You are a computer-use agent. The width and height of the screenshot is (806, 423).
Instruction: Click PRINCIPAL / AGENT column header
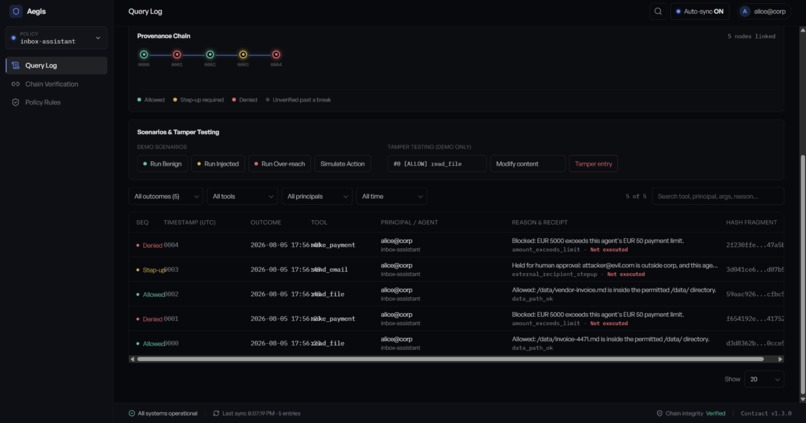pos(409,223)
